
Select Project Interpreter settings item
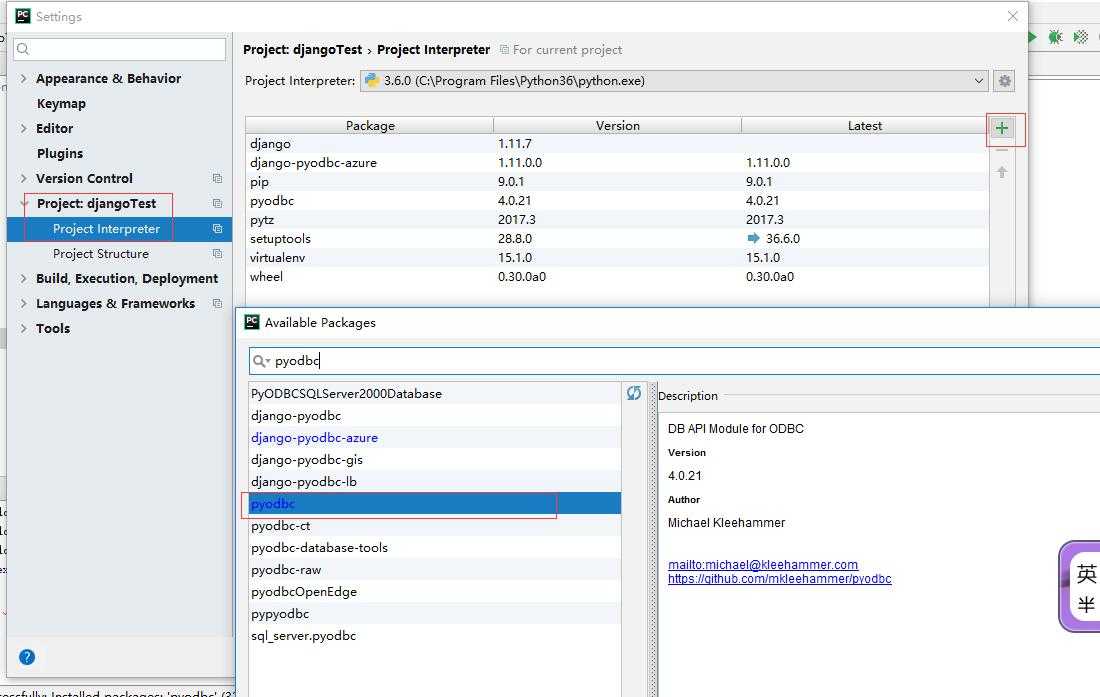pyautogui.click(x=119, y=229)
